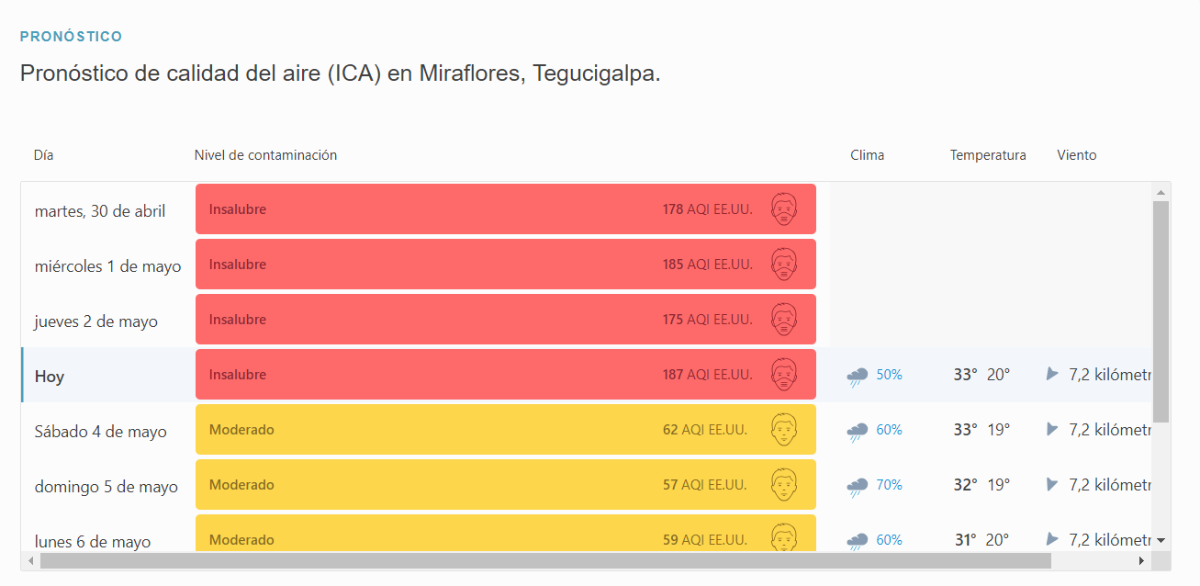Image resolution: width=1200 pixels, height=586 pixels.
Task: Click the wind direction arrow in the Hoy row
Action: tap(1052, 374)
